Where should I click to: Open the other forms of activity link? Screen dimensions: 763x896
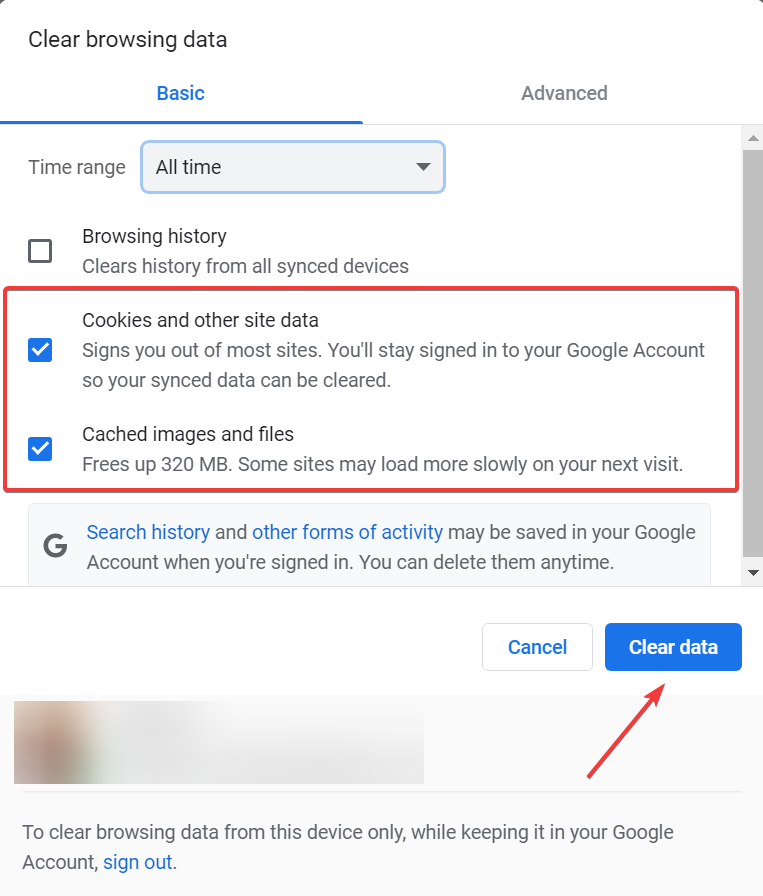[347, 532]
